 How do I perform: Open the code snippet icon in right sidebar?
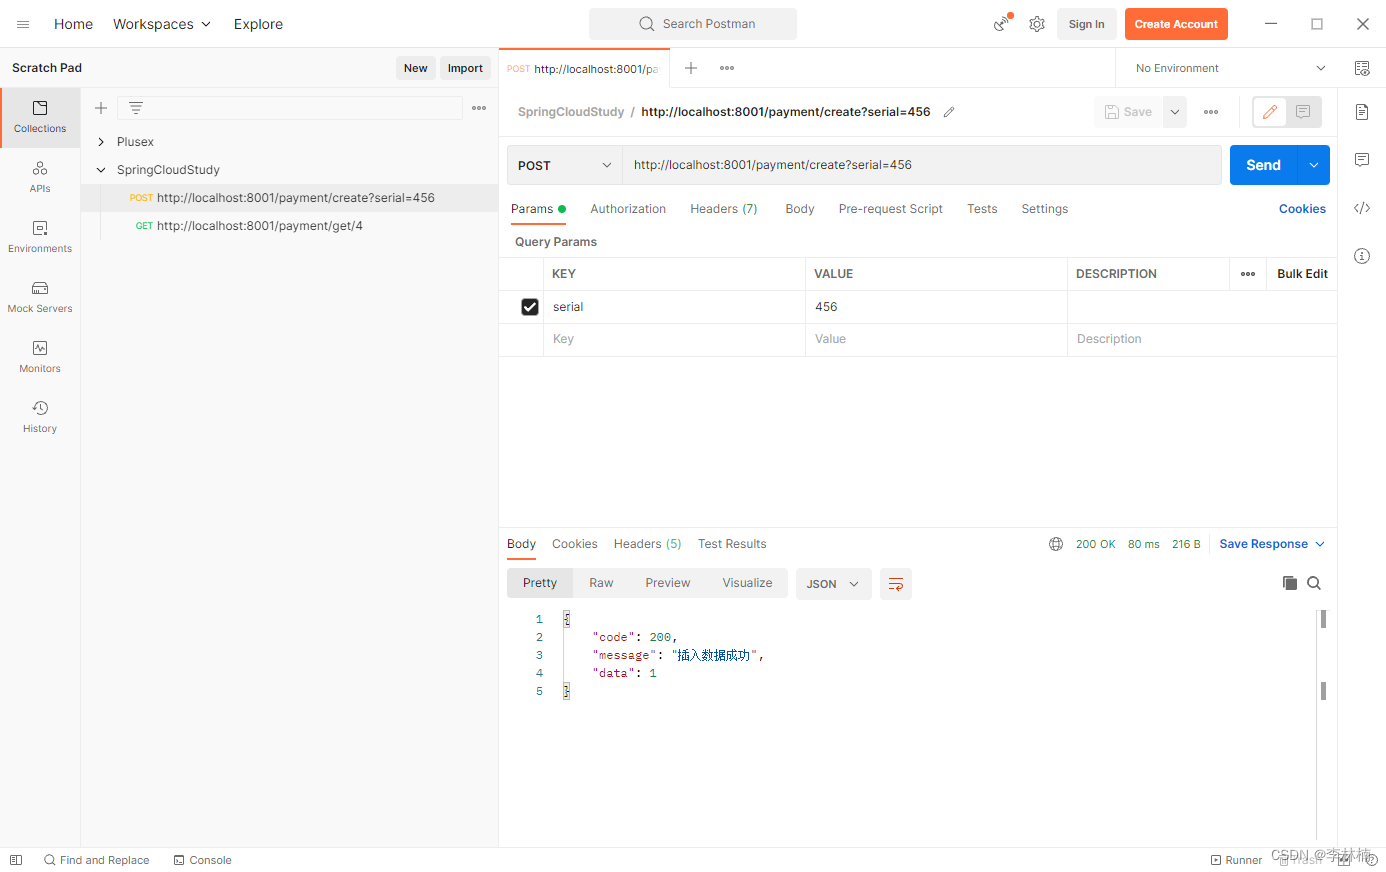tap(1362, 208)
